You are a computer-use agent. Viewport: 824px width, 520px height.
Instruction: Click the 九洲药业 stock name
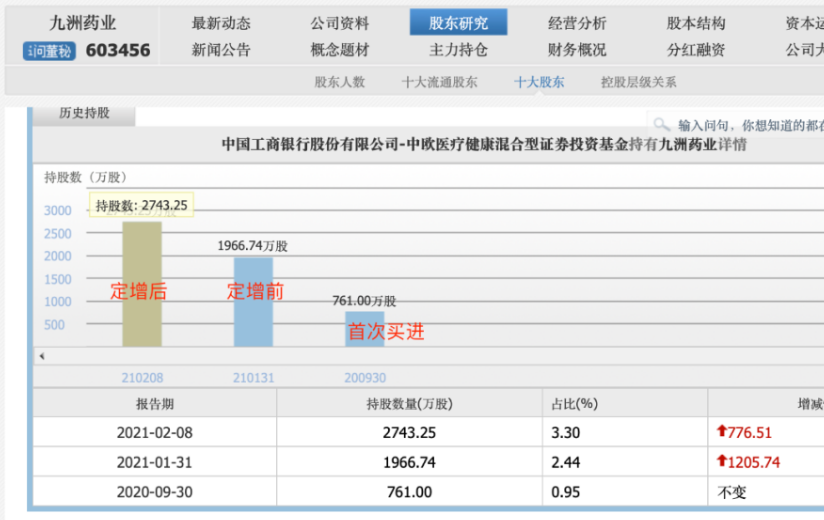tap(83, 23)
